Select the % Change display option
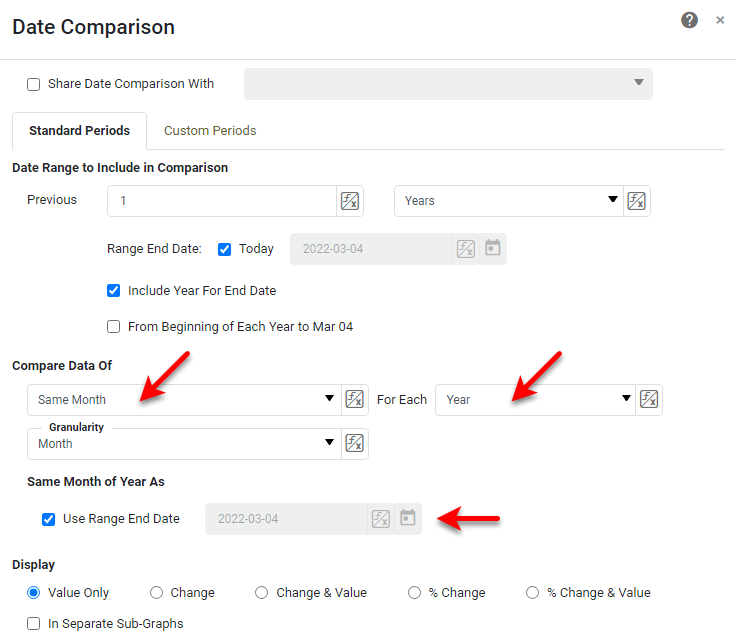The width and height of the screenshot is (736, 643). [414, 593]
